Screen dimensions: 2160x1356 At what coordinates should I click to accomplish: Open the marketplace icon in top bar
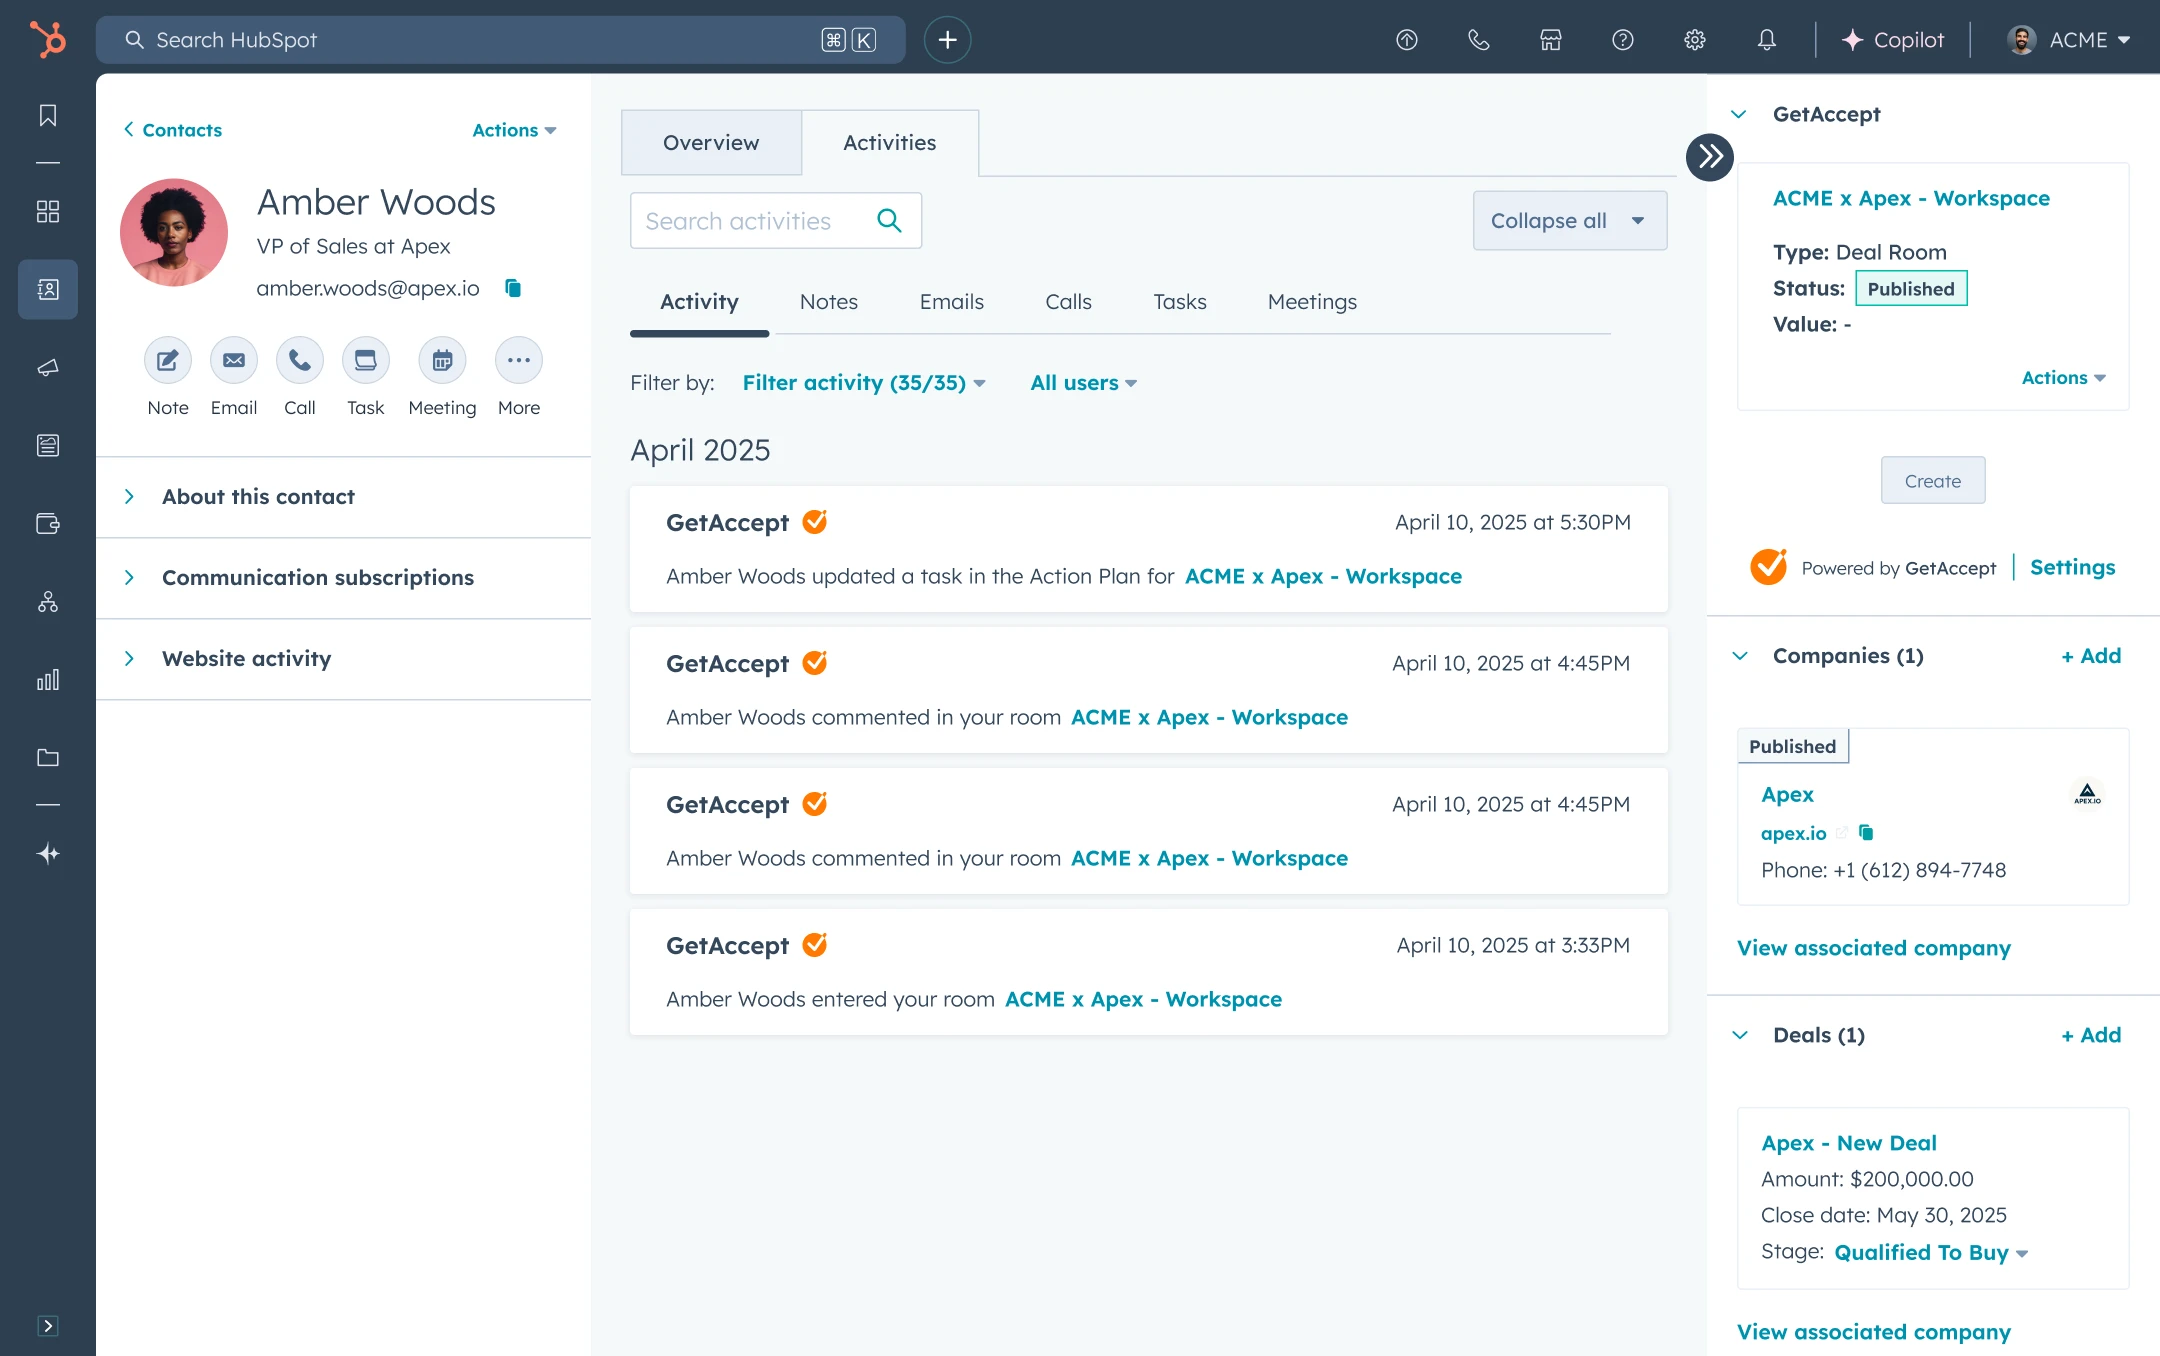coord(1550,40)
